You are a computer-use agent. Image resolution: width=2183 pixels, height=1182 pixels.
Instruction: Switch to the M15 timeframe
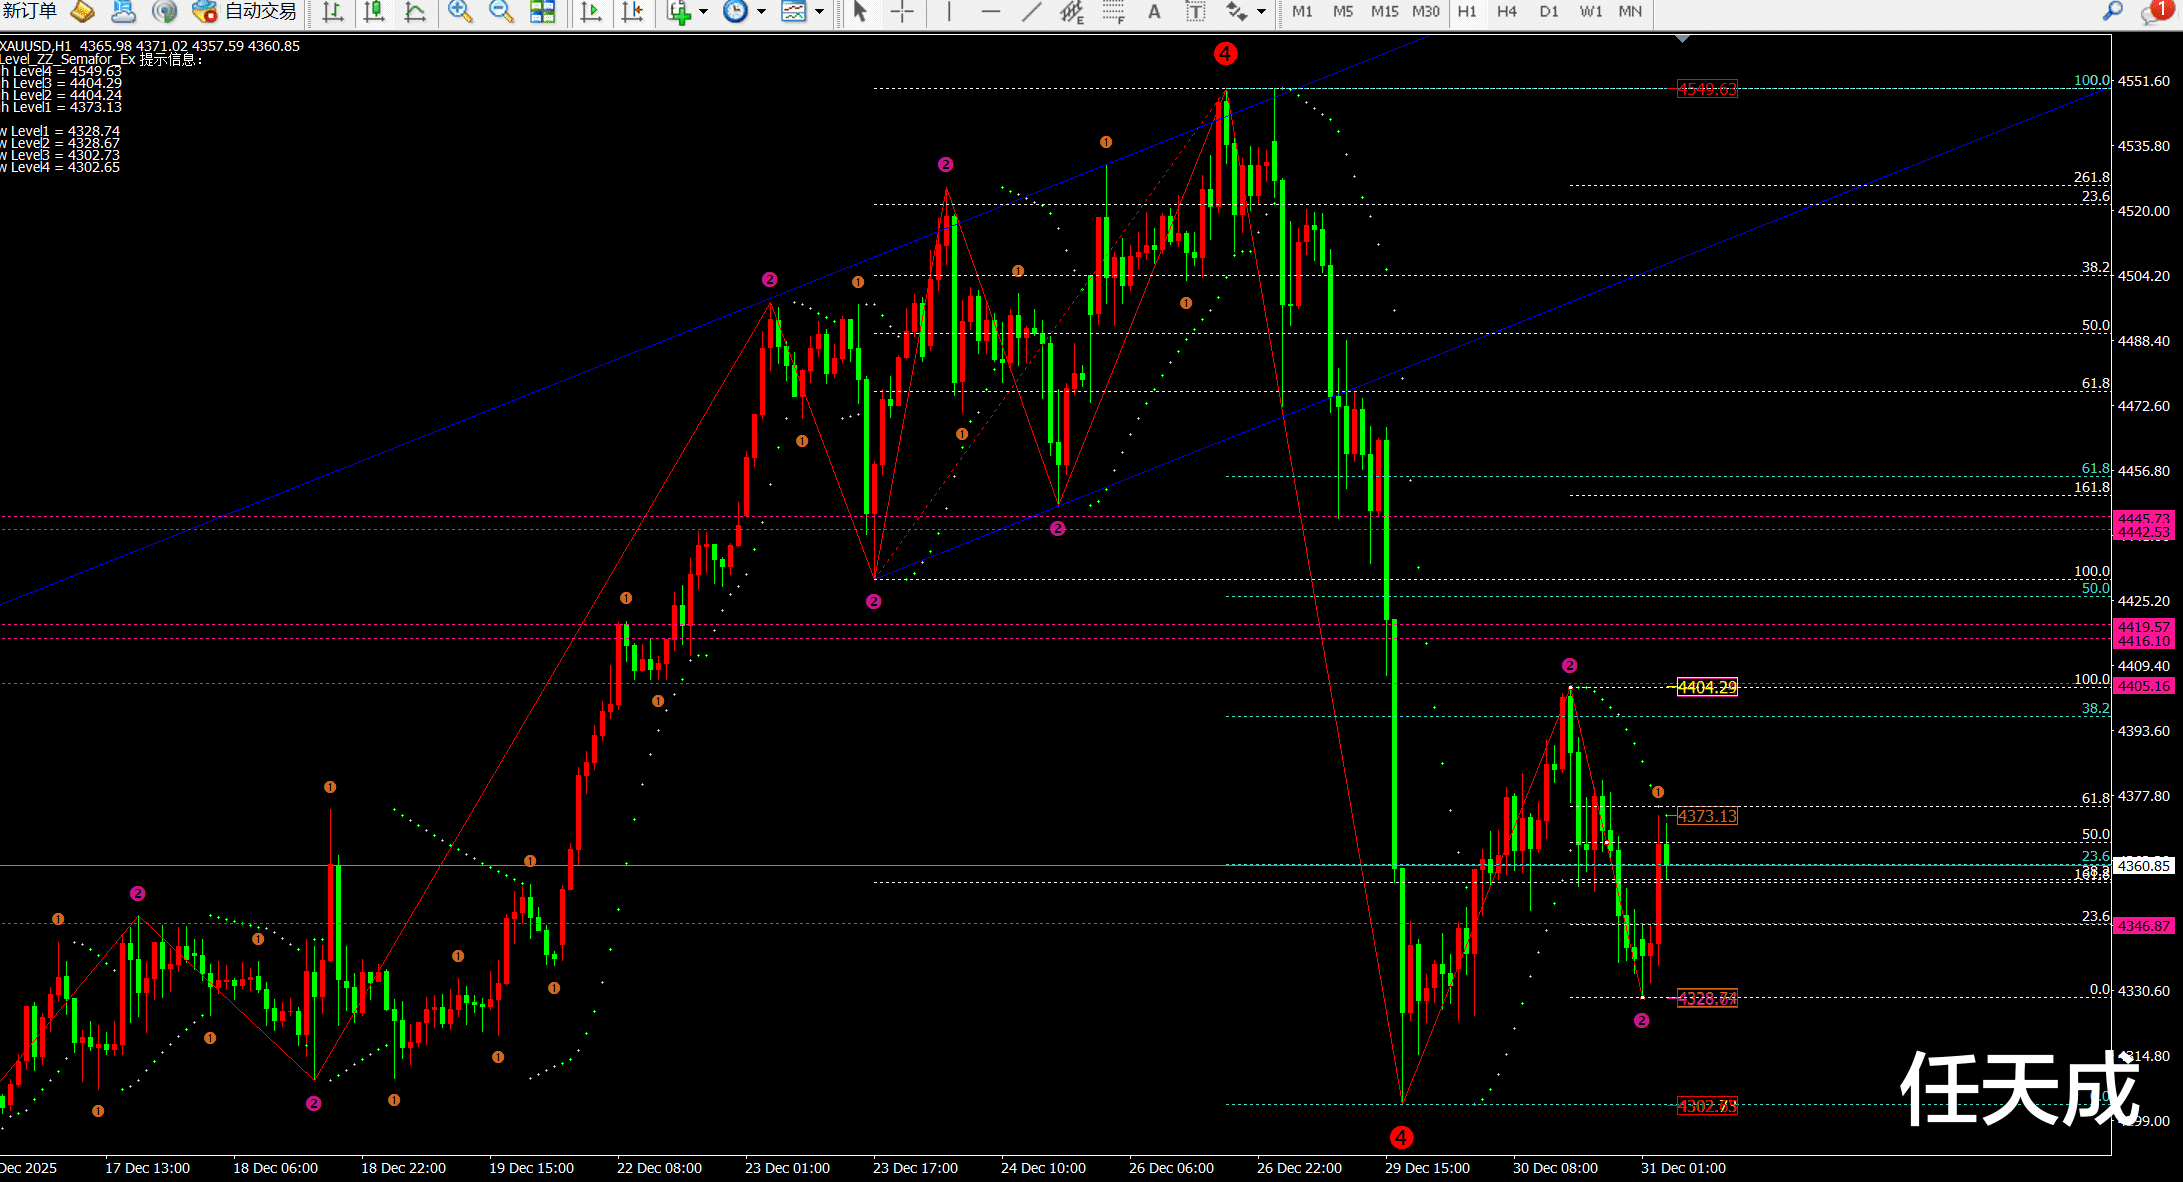click(x=1384, y=12)
